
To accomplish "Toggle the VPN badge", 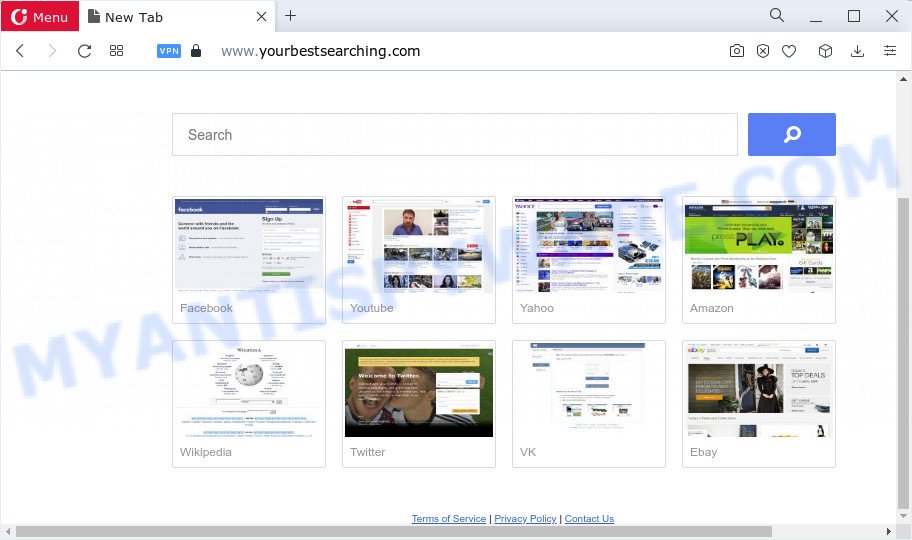I will pos(169,51).
